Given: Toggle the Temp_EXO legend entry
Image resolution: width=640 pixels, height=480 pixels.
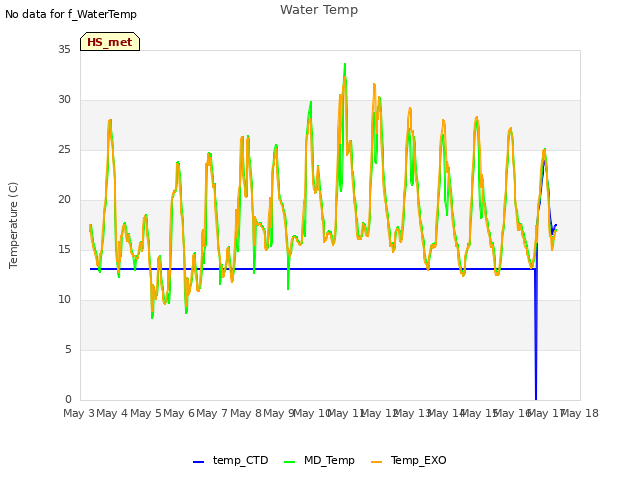Looking at the screenshot, I should tap(409, 460).
